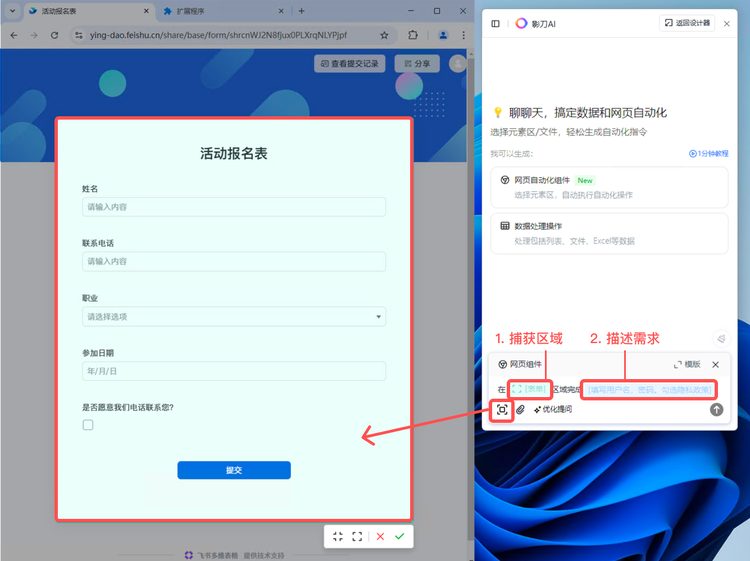Click the collapse icon above input box
Screen dimensions: 750x561
(x=721, y=339)
